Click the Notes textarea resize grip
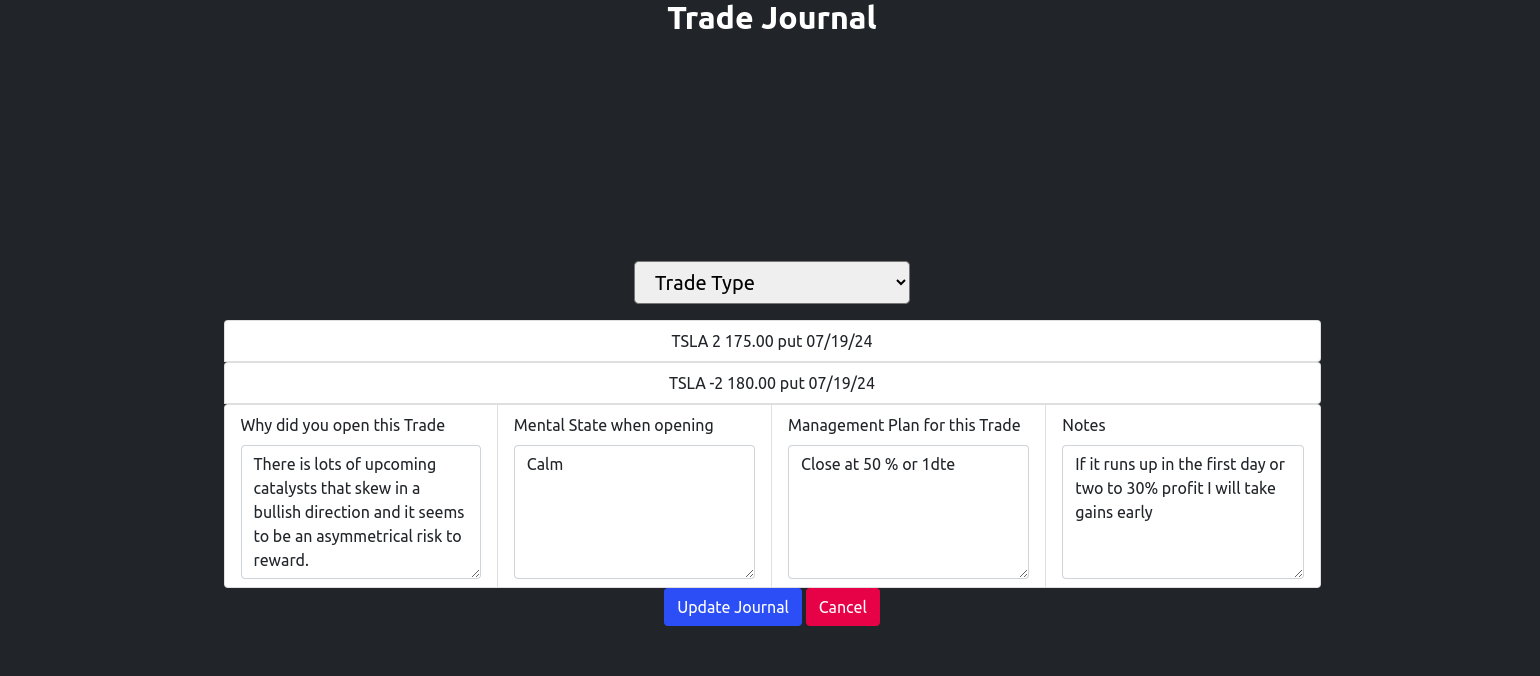The image size is (1540, 676). 1299,573
